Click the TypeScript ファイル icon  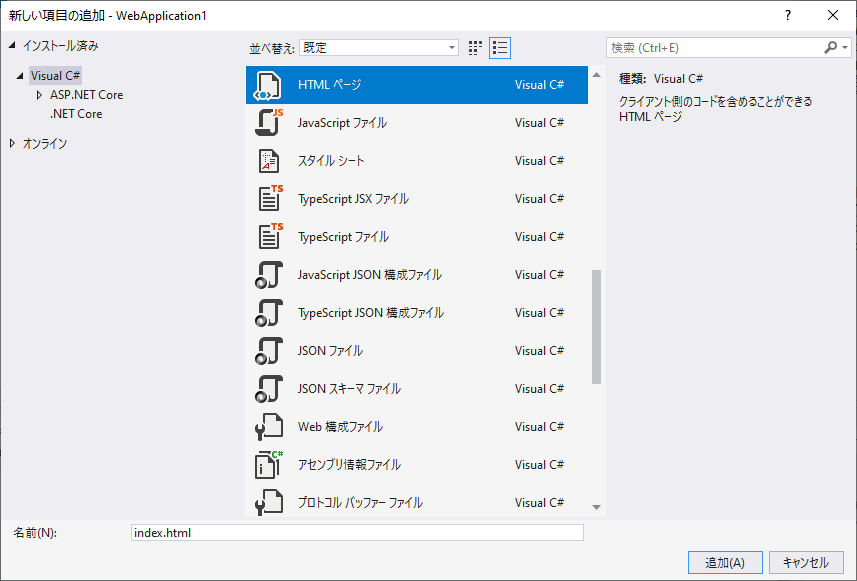(x=270, y=237)
